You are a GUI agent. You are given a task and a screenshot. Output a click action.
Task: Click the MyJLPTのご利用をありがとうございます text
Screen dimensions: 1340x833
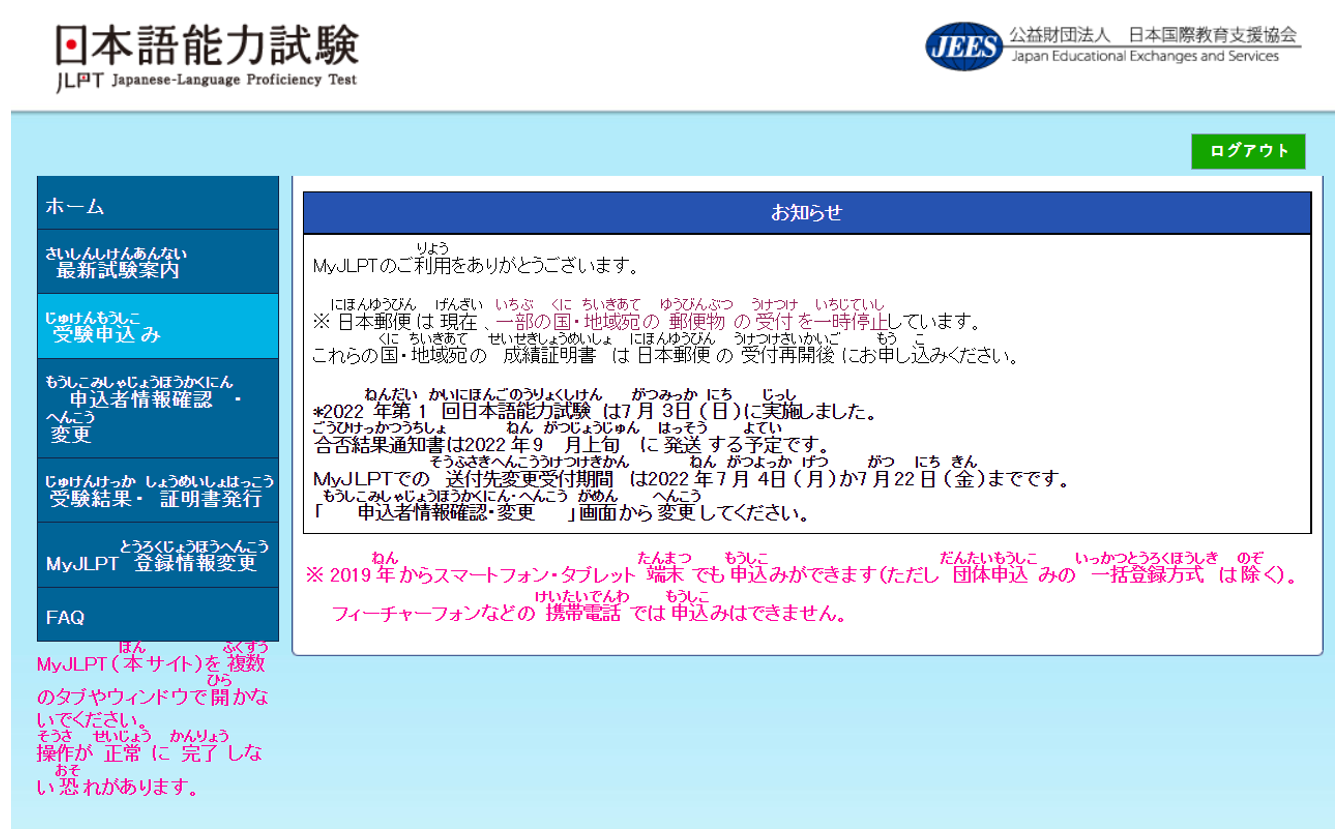pos(476,259)
